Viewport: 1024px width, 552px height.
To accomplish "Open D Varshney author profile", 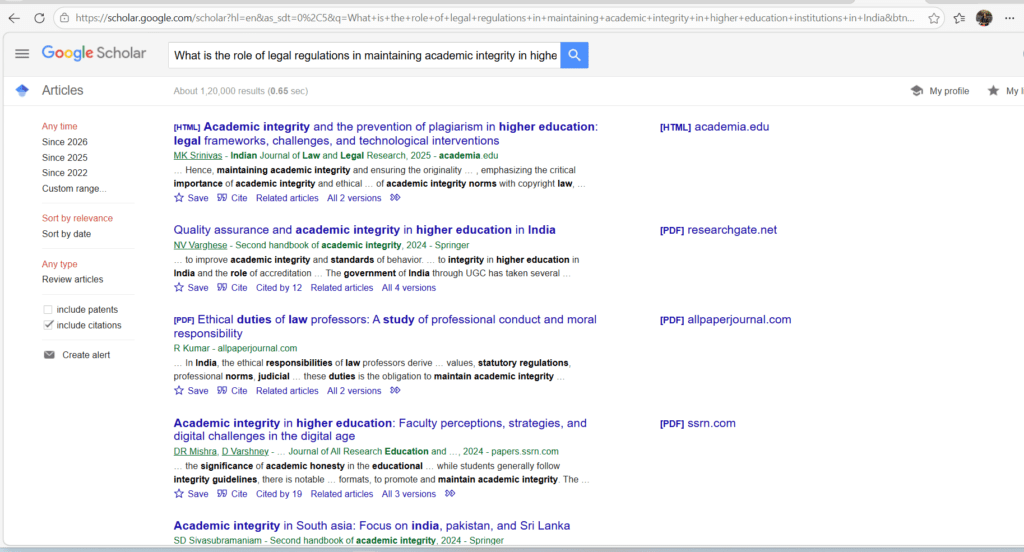I will tap(245, 451).
